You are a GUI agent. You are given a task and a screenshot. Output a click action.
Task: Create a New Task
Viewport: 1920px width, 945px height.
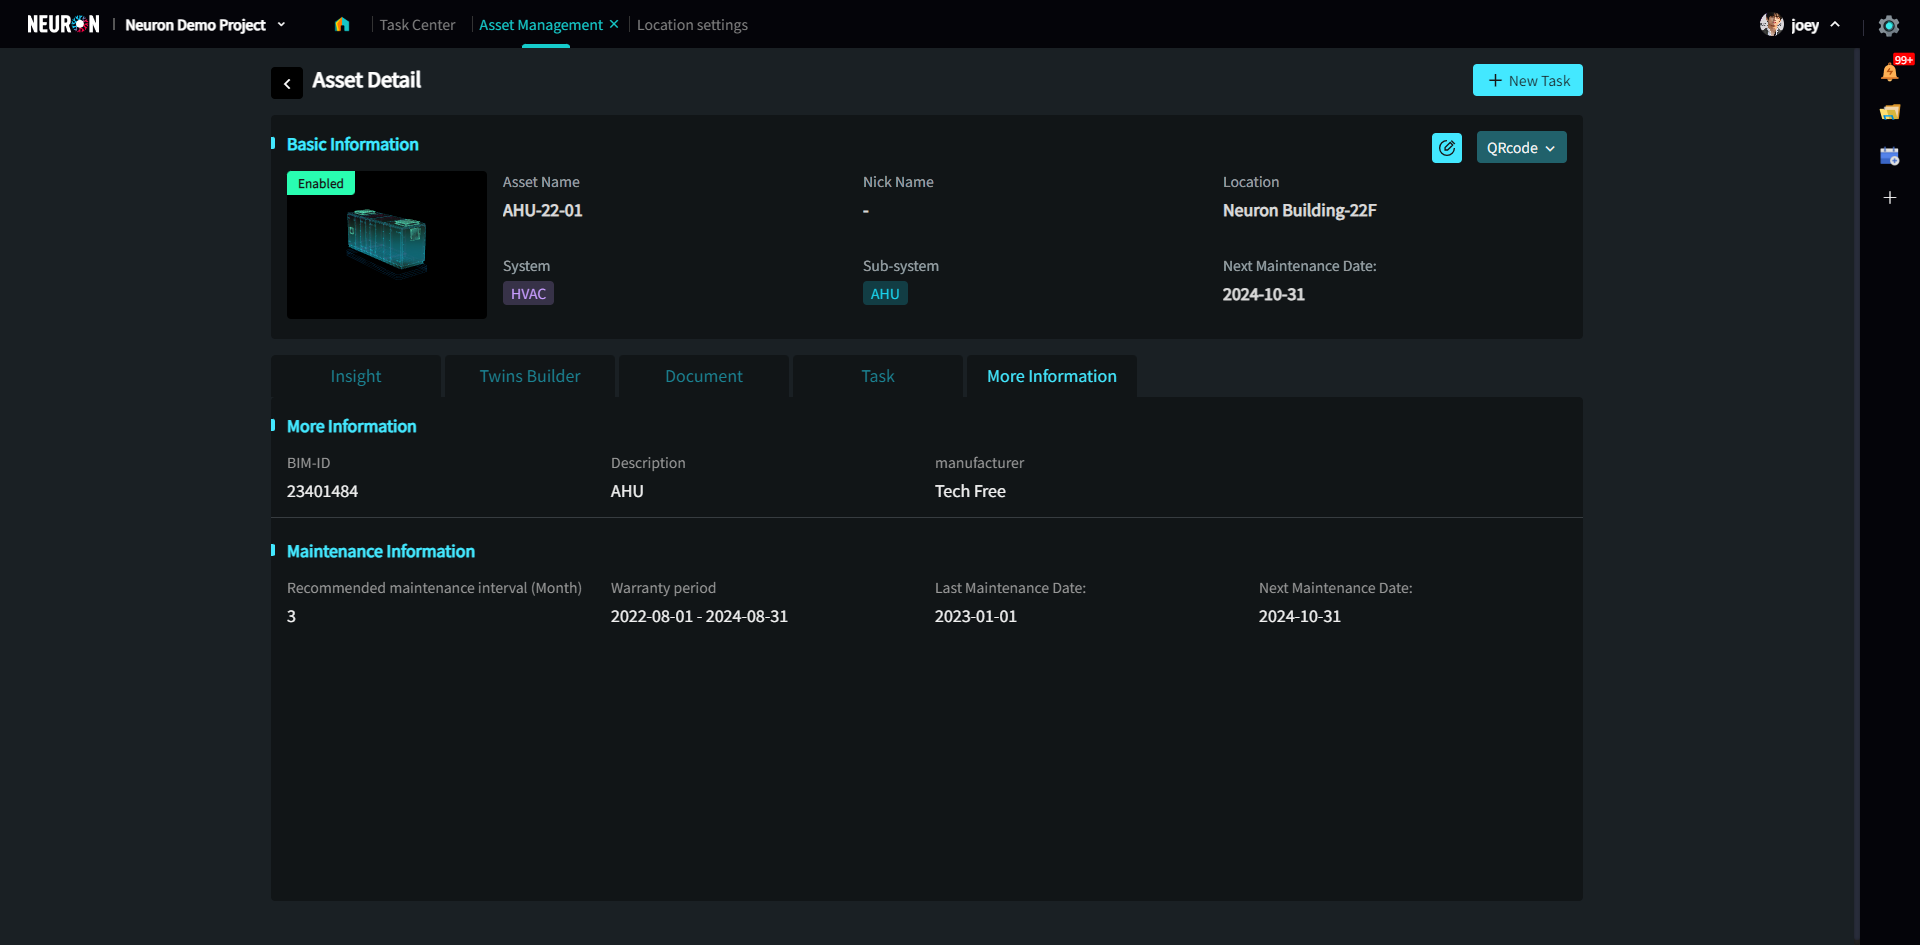click(1528, 80)
